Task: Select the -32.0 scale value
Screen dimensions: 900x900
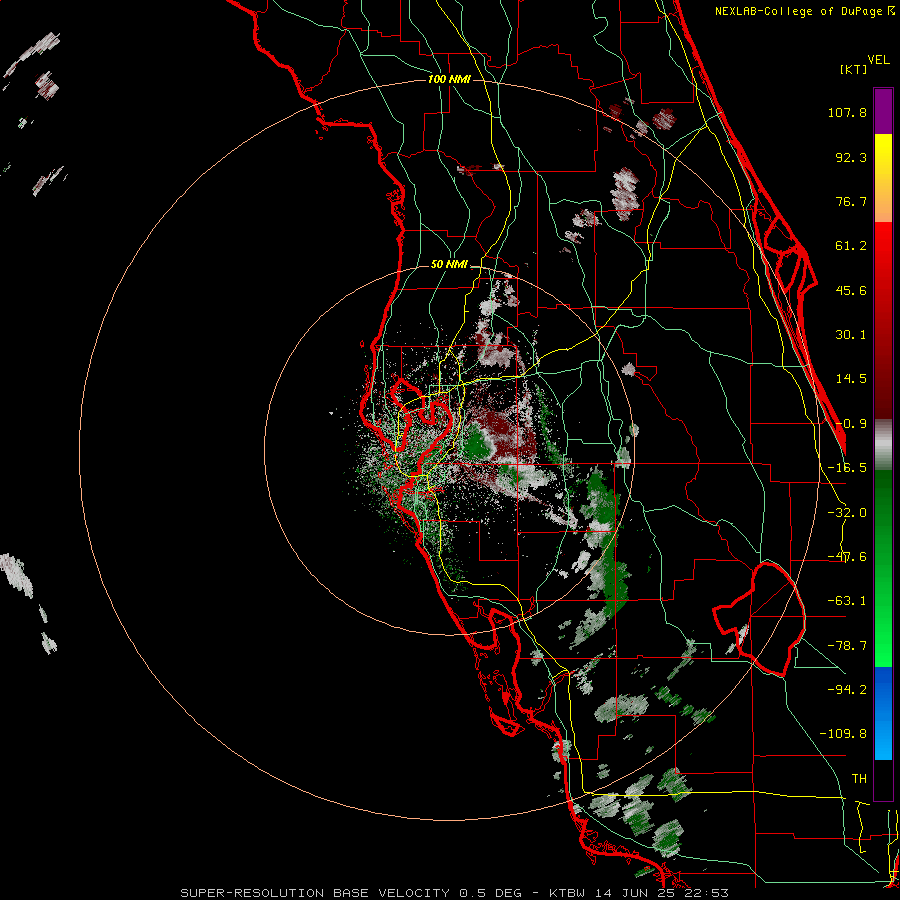Action: (x=847, y=513)
